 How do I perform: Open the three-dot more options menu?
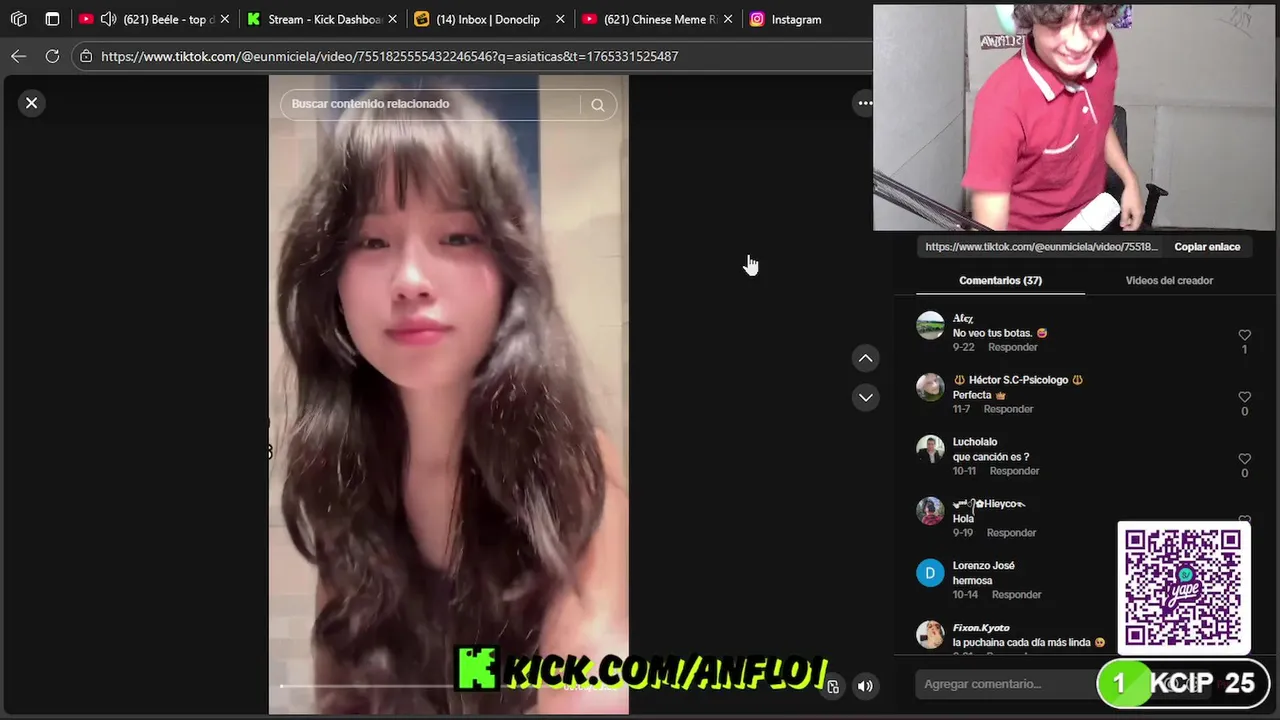(865, 103)
